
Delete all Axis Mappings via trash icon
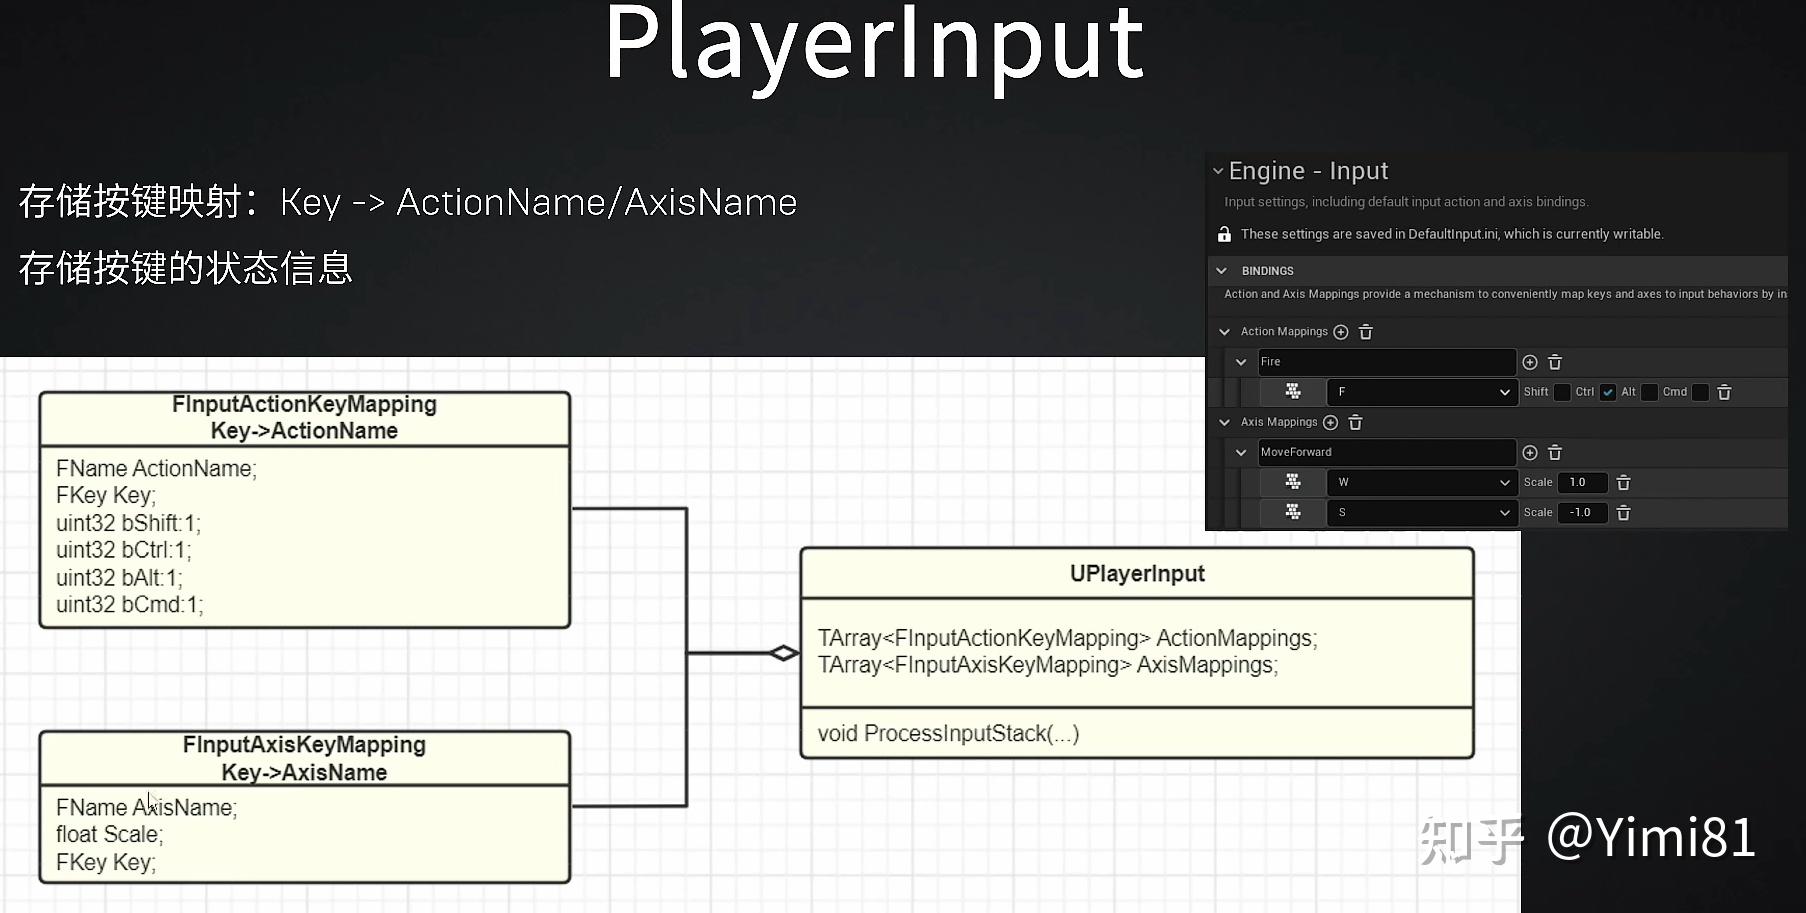pos(1356,423)
